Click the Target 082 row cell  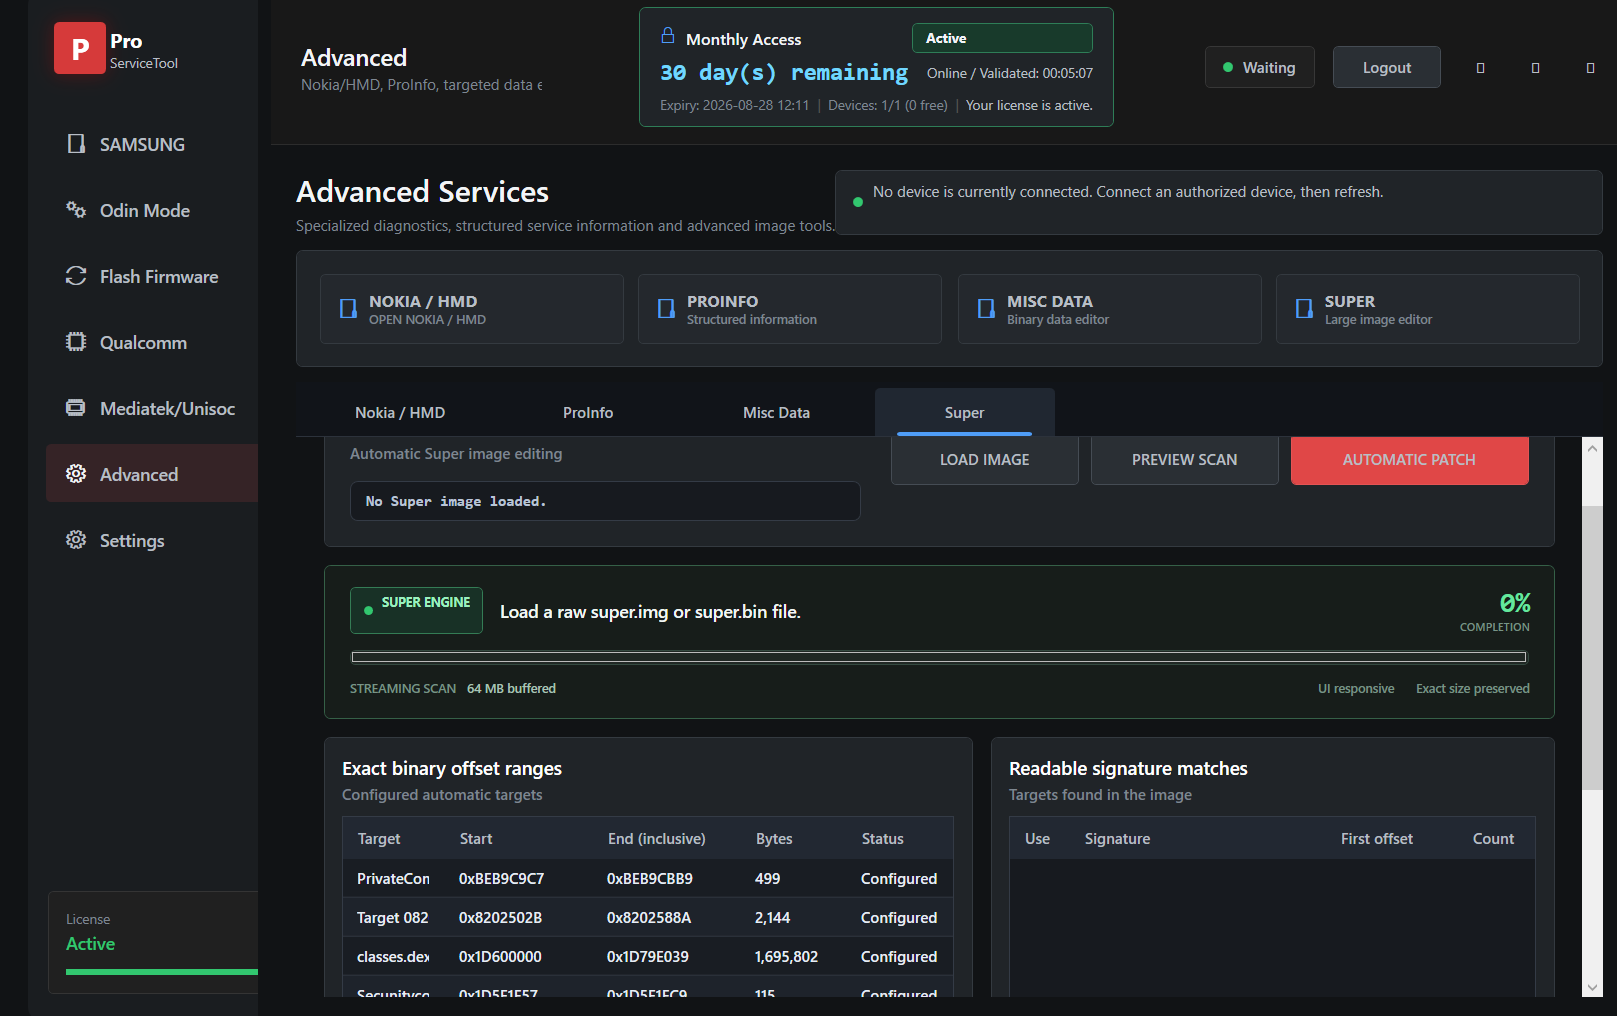pos(393,918)
